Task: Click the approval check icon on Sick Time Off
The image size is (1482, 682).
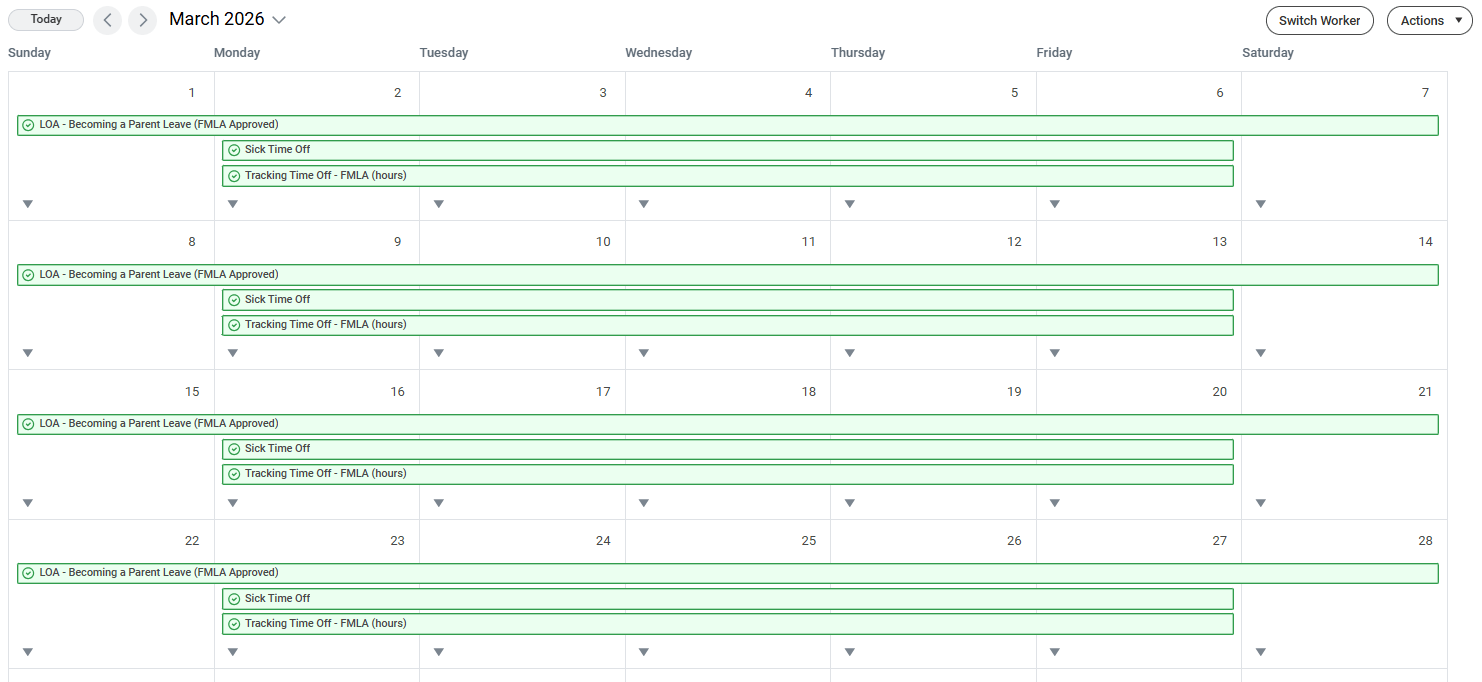Action: pos(233,149)
